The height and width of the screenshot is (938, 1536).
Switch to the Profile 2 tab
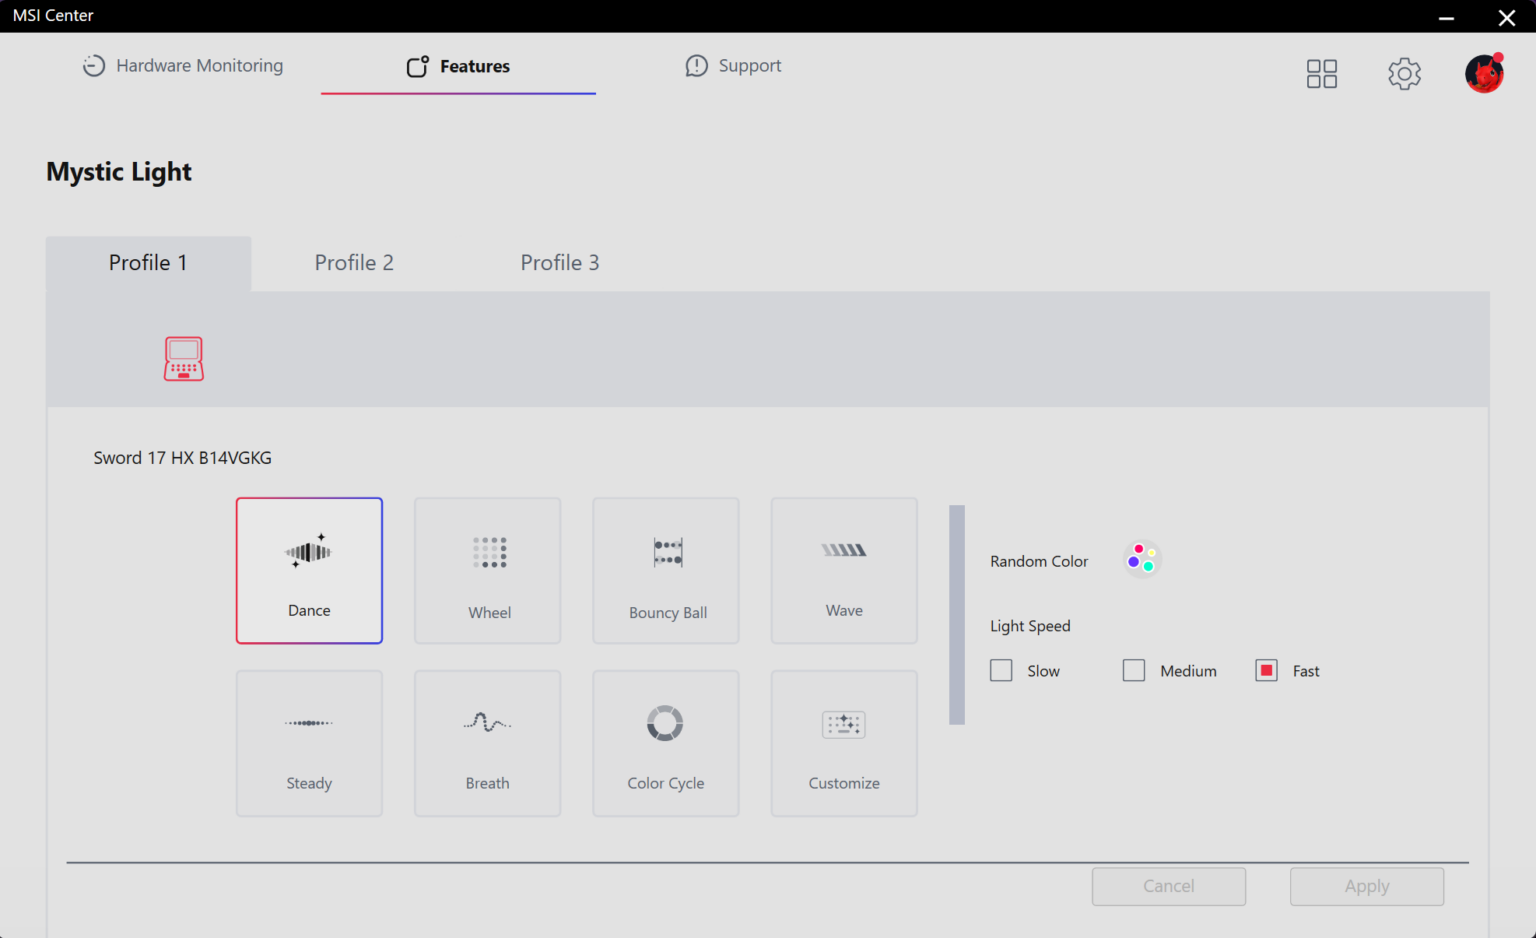tap(354, 263)
